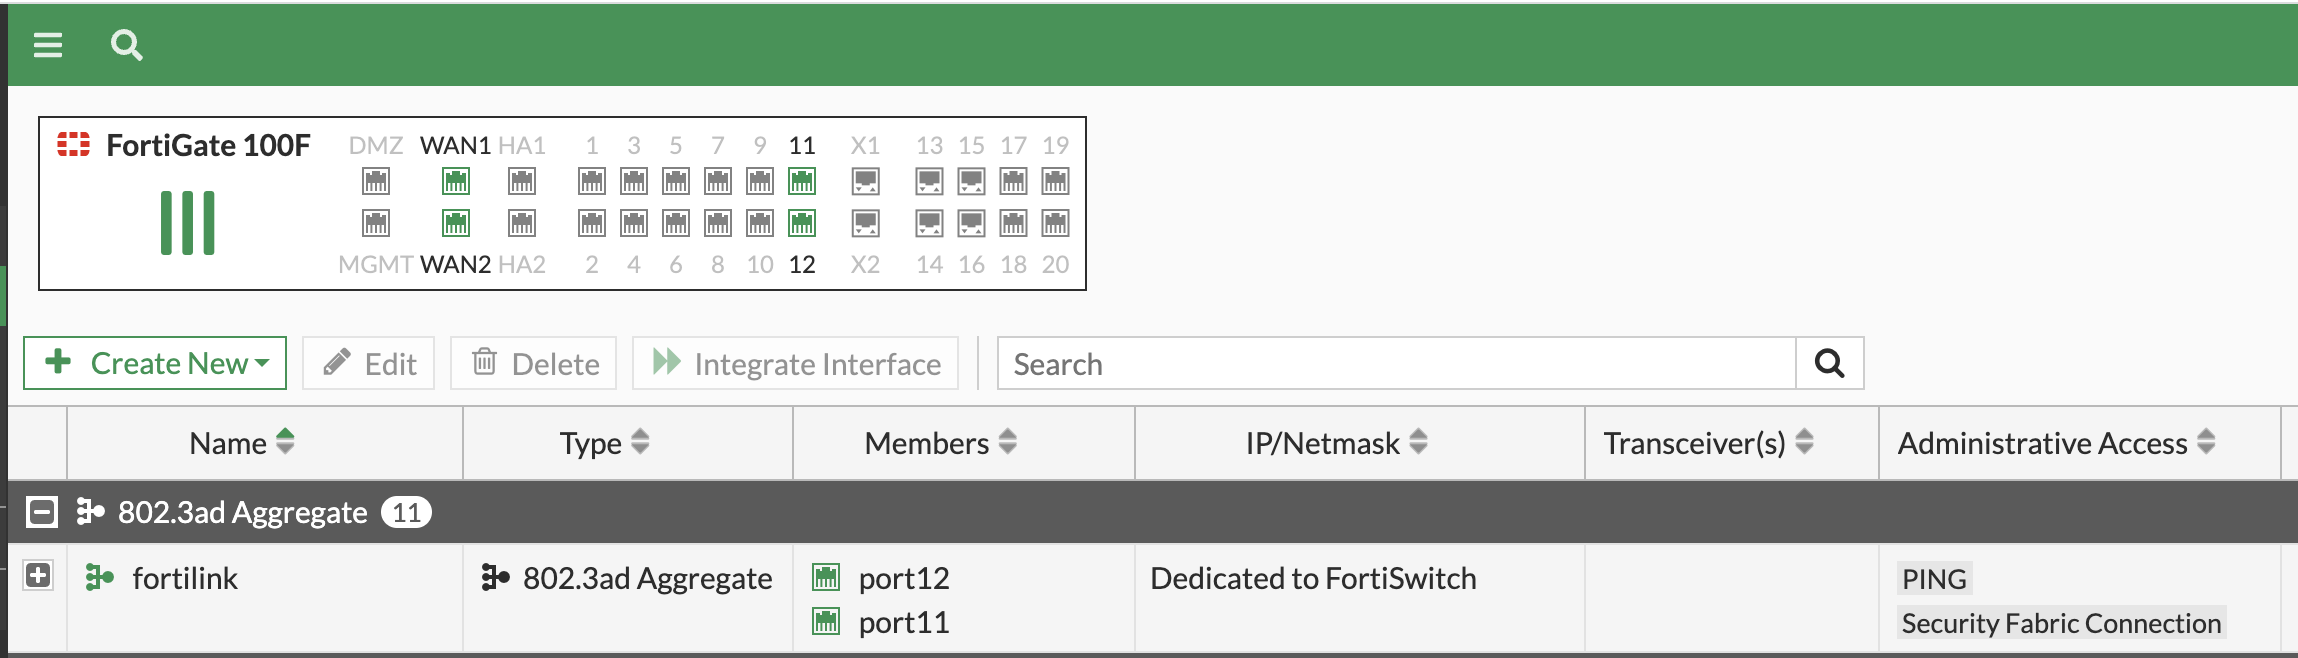Image resolution: width=2298 pixels, height=658 pixels.
Task: Click port 12 icon on faceplate
Action: pos(802,222)
